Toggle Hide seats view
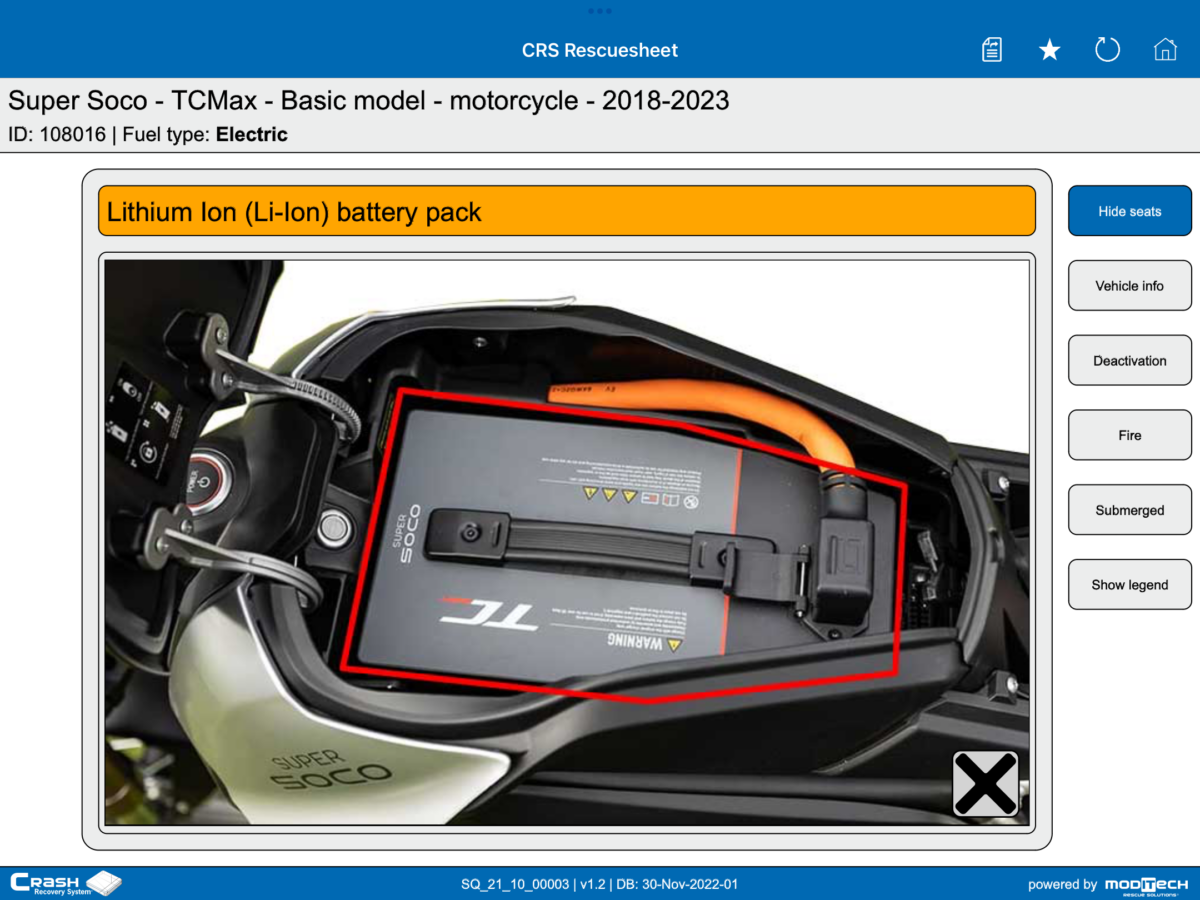 coord(1129,211)
